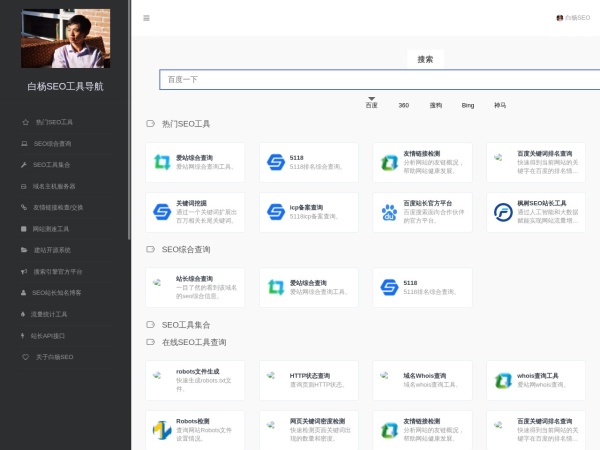Click the bolt icon beside 站长API接口
Image resolution: width=600 pixels, height=450 pixels.
click(22, 336)
